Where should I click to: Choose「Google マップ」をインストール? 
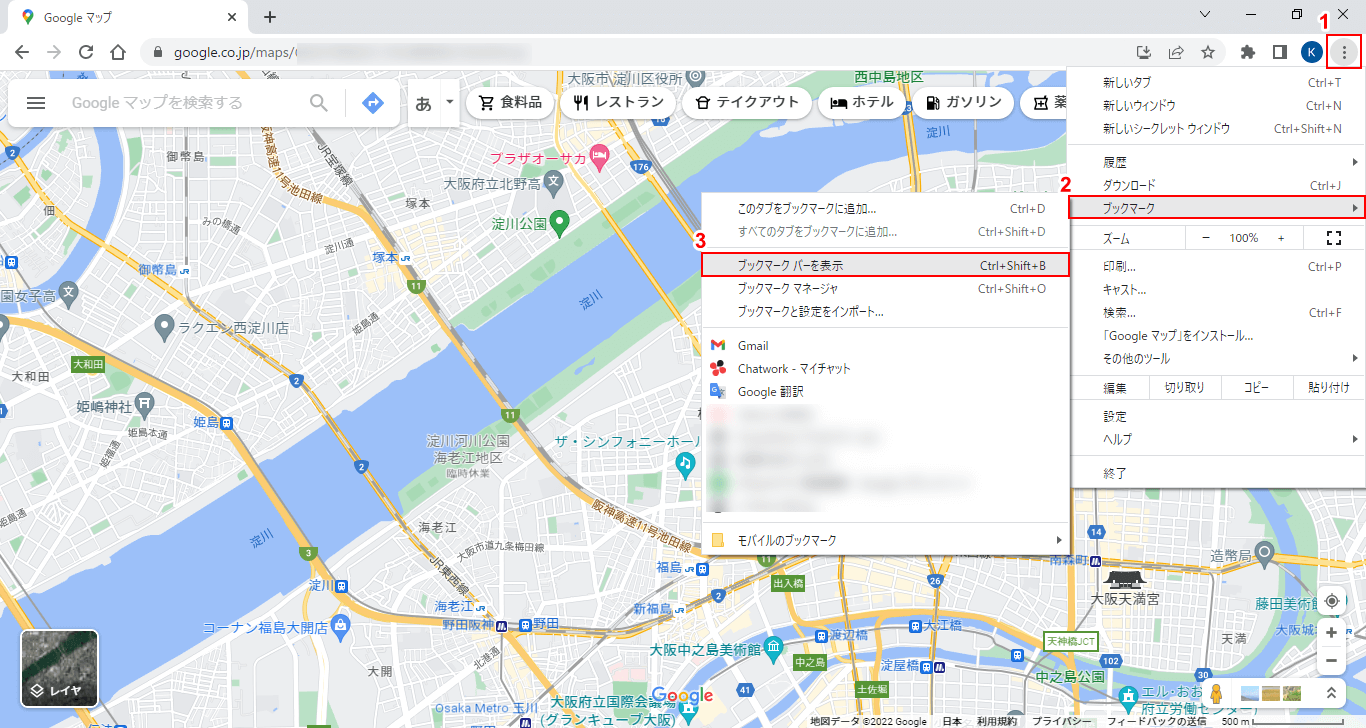click(x=1216, y=335)
